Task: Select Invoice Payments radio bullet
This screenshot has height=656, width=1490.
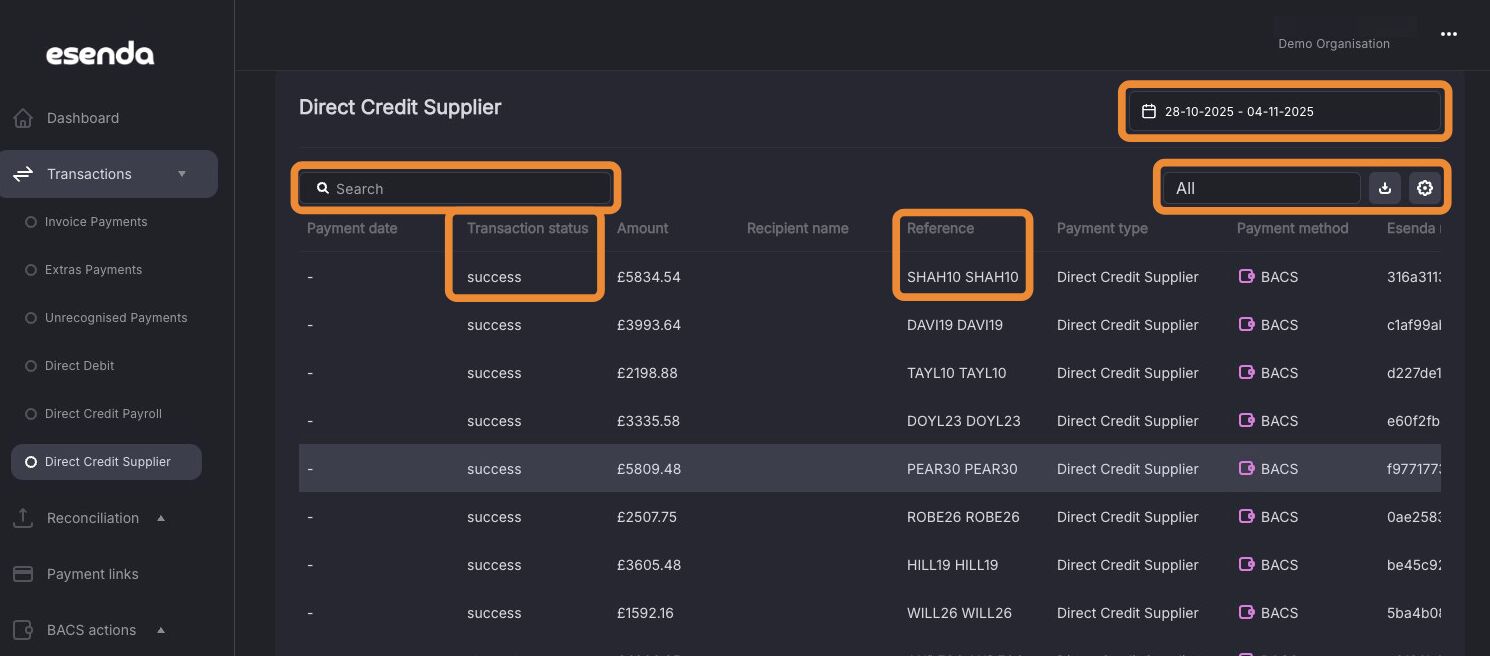Action: pos(31,222)
